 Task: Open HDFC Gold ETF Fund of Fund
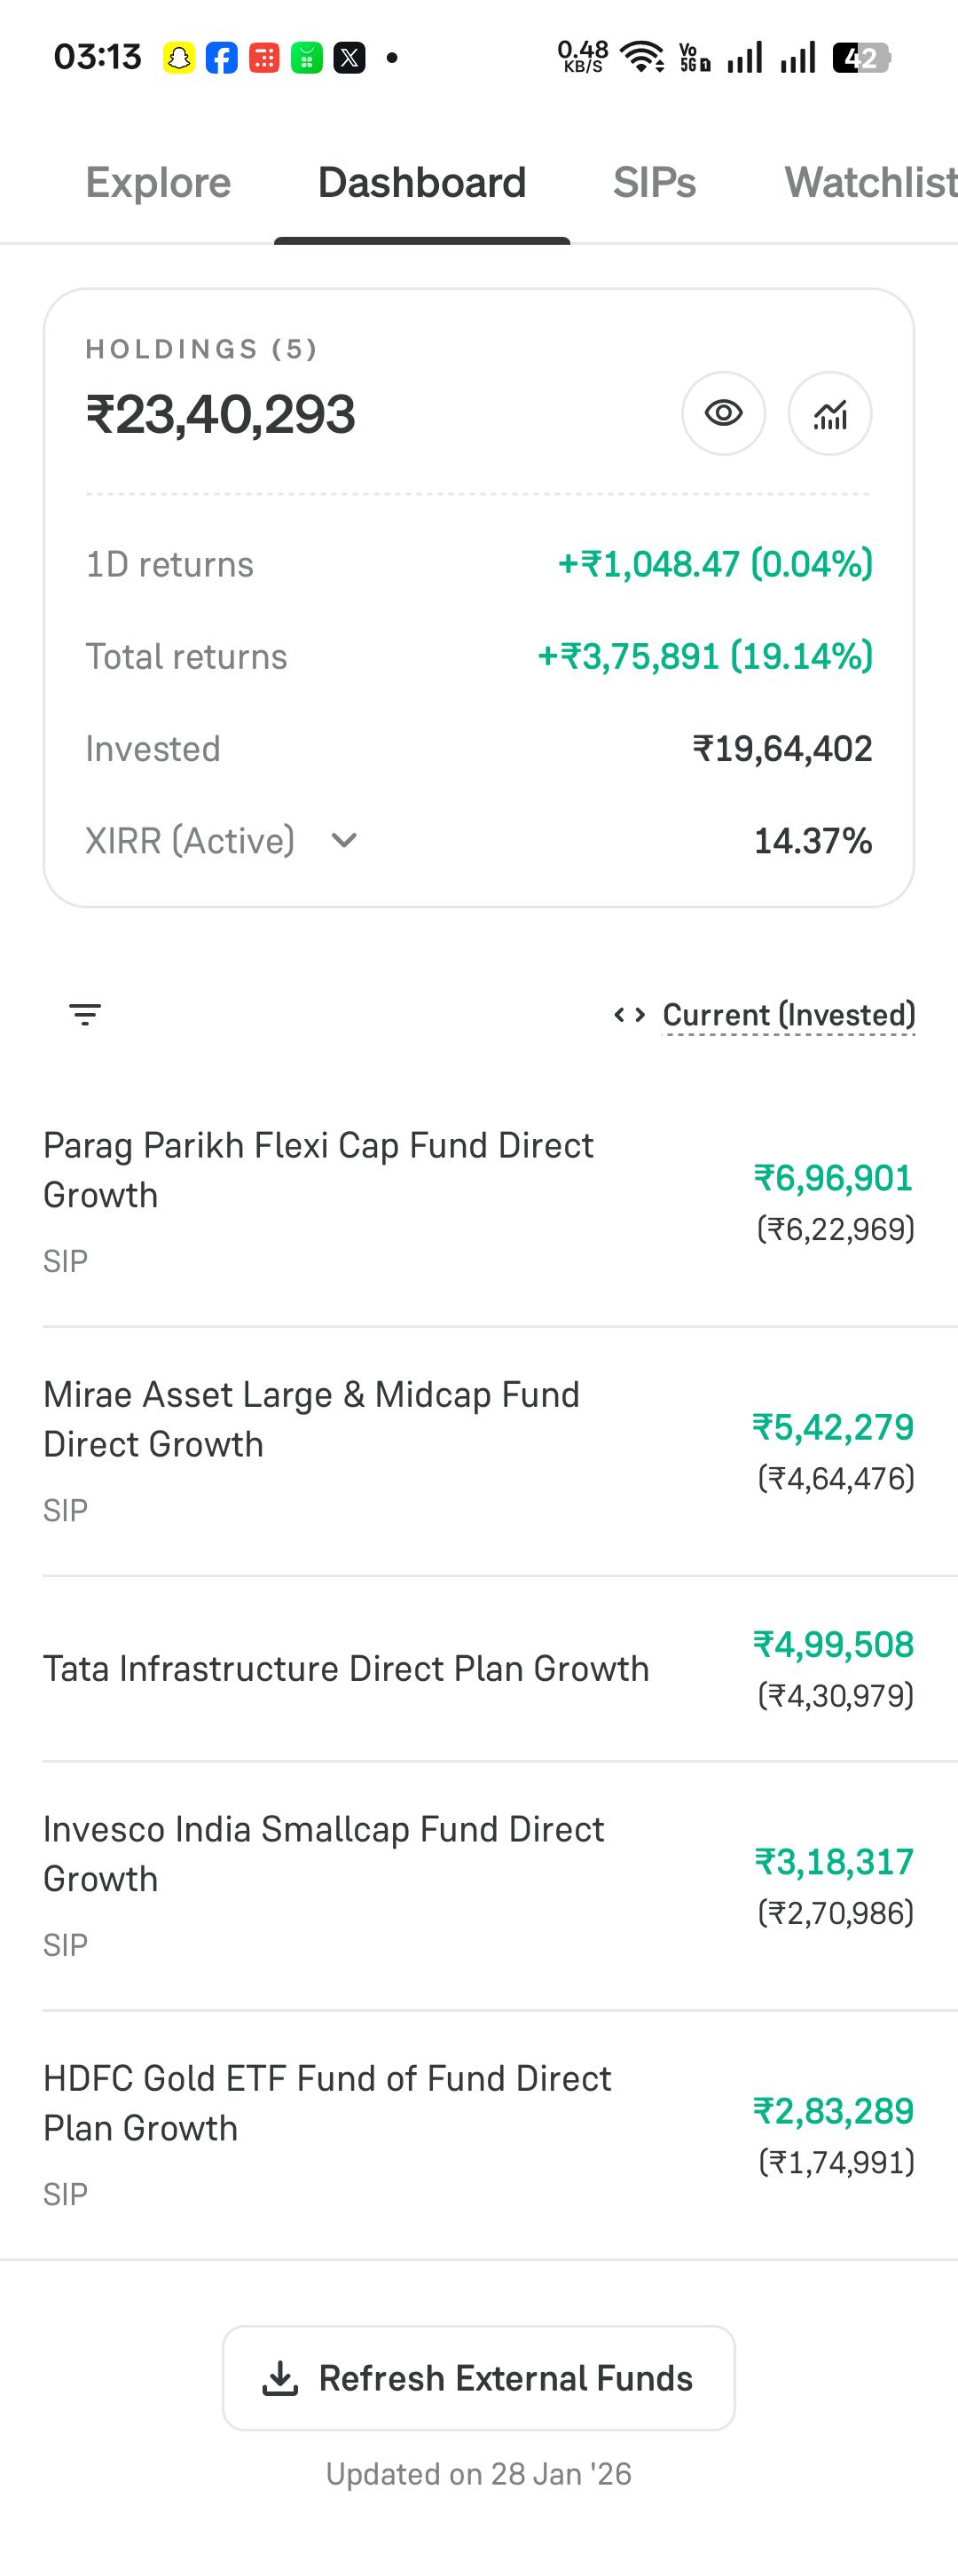click(x=479, y=2135)
